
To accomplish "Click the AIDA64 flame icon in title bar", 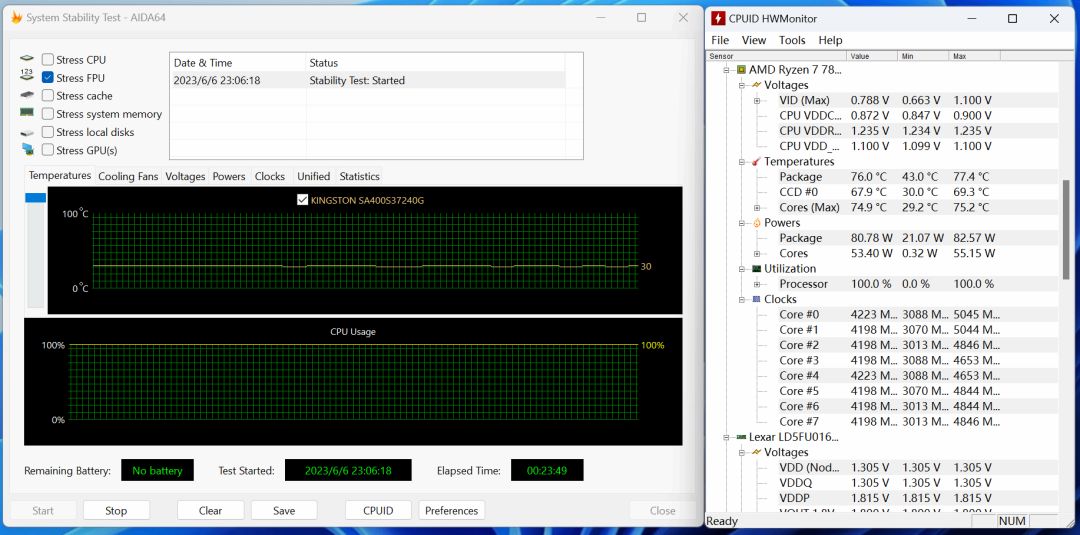I will point(16,17).
